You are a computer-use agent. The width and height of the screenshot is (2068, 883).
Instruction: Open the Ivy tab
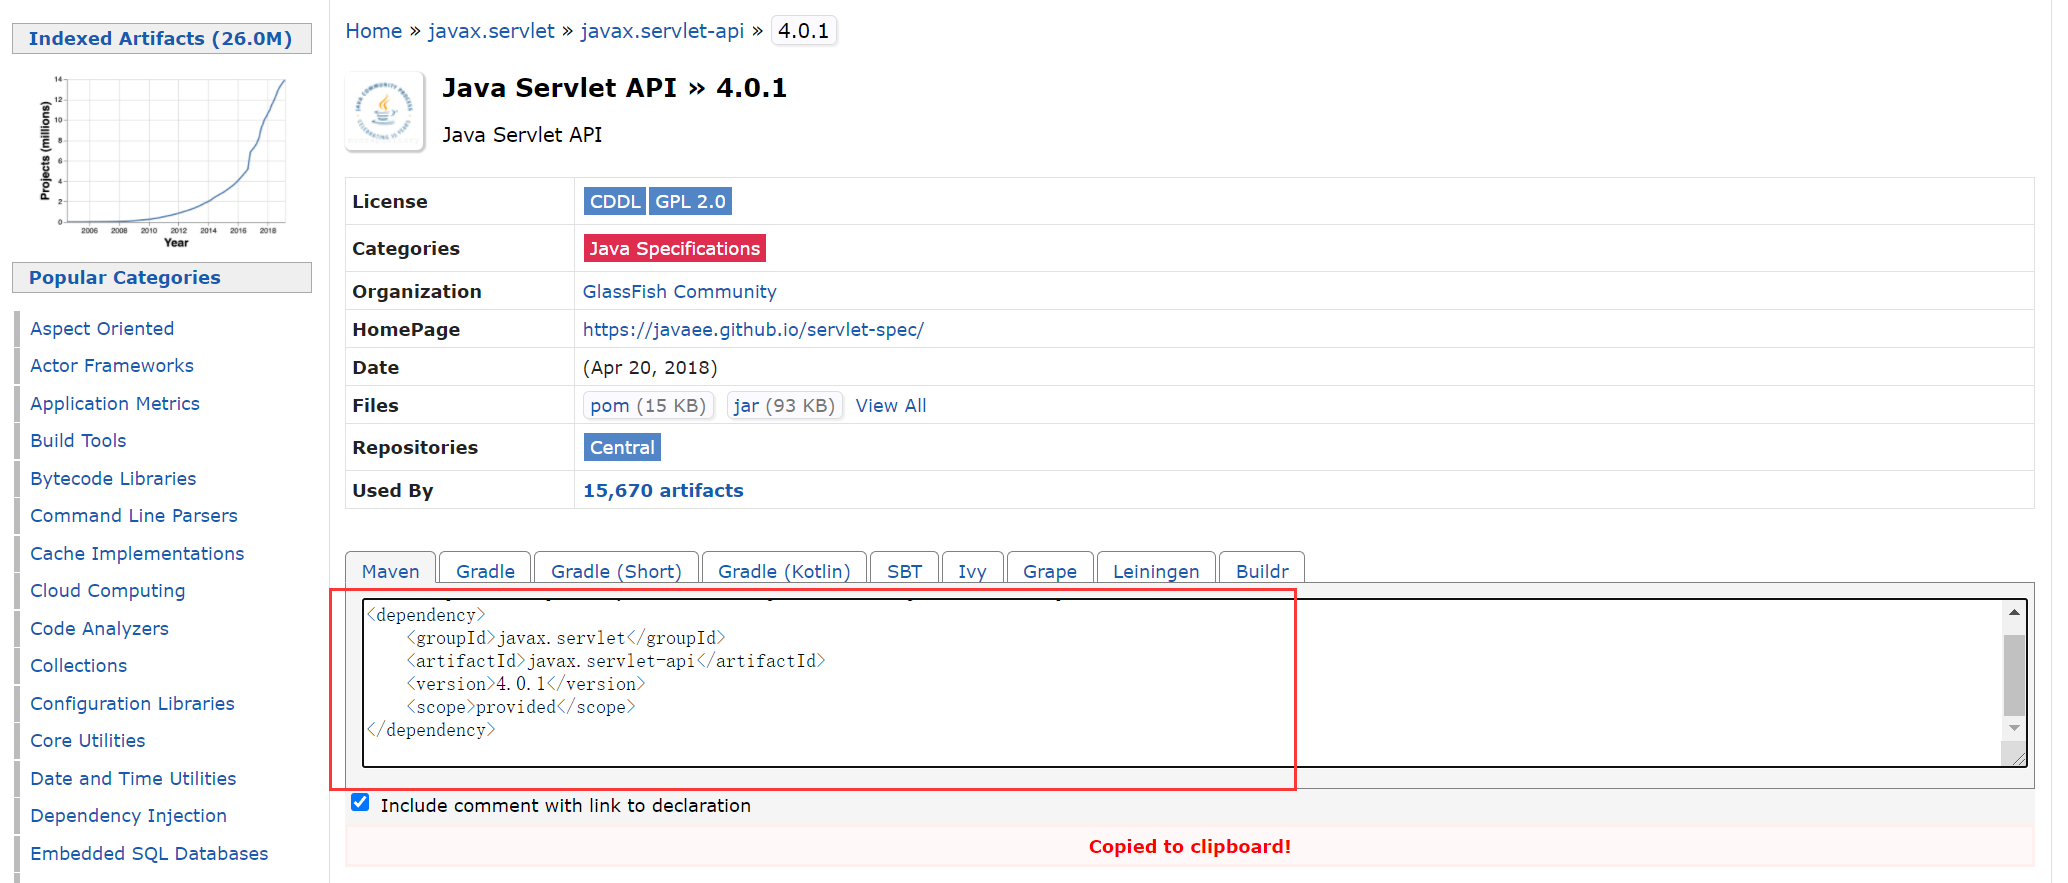972,570
